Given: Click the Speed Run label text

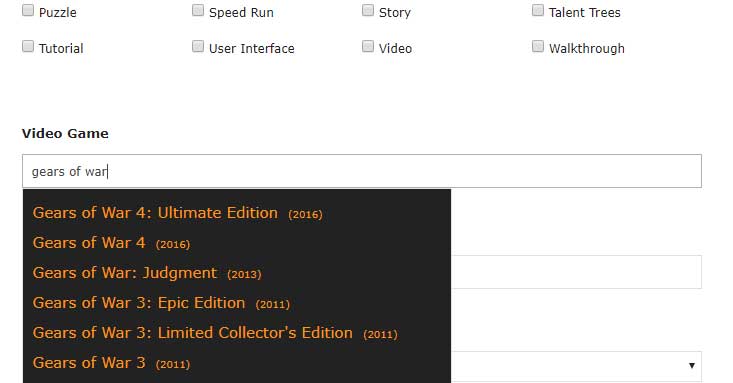Looking at the screenshot, I should (241, 13).
